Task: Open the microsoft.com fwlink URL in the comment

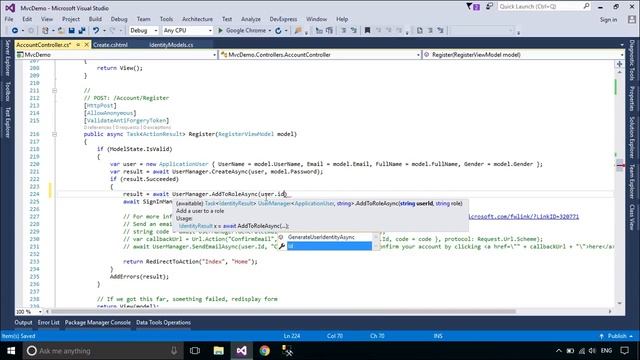Action: (523, 217)
